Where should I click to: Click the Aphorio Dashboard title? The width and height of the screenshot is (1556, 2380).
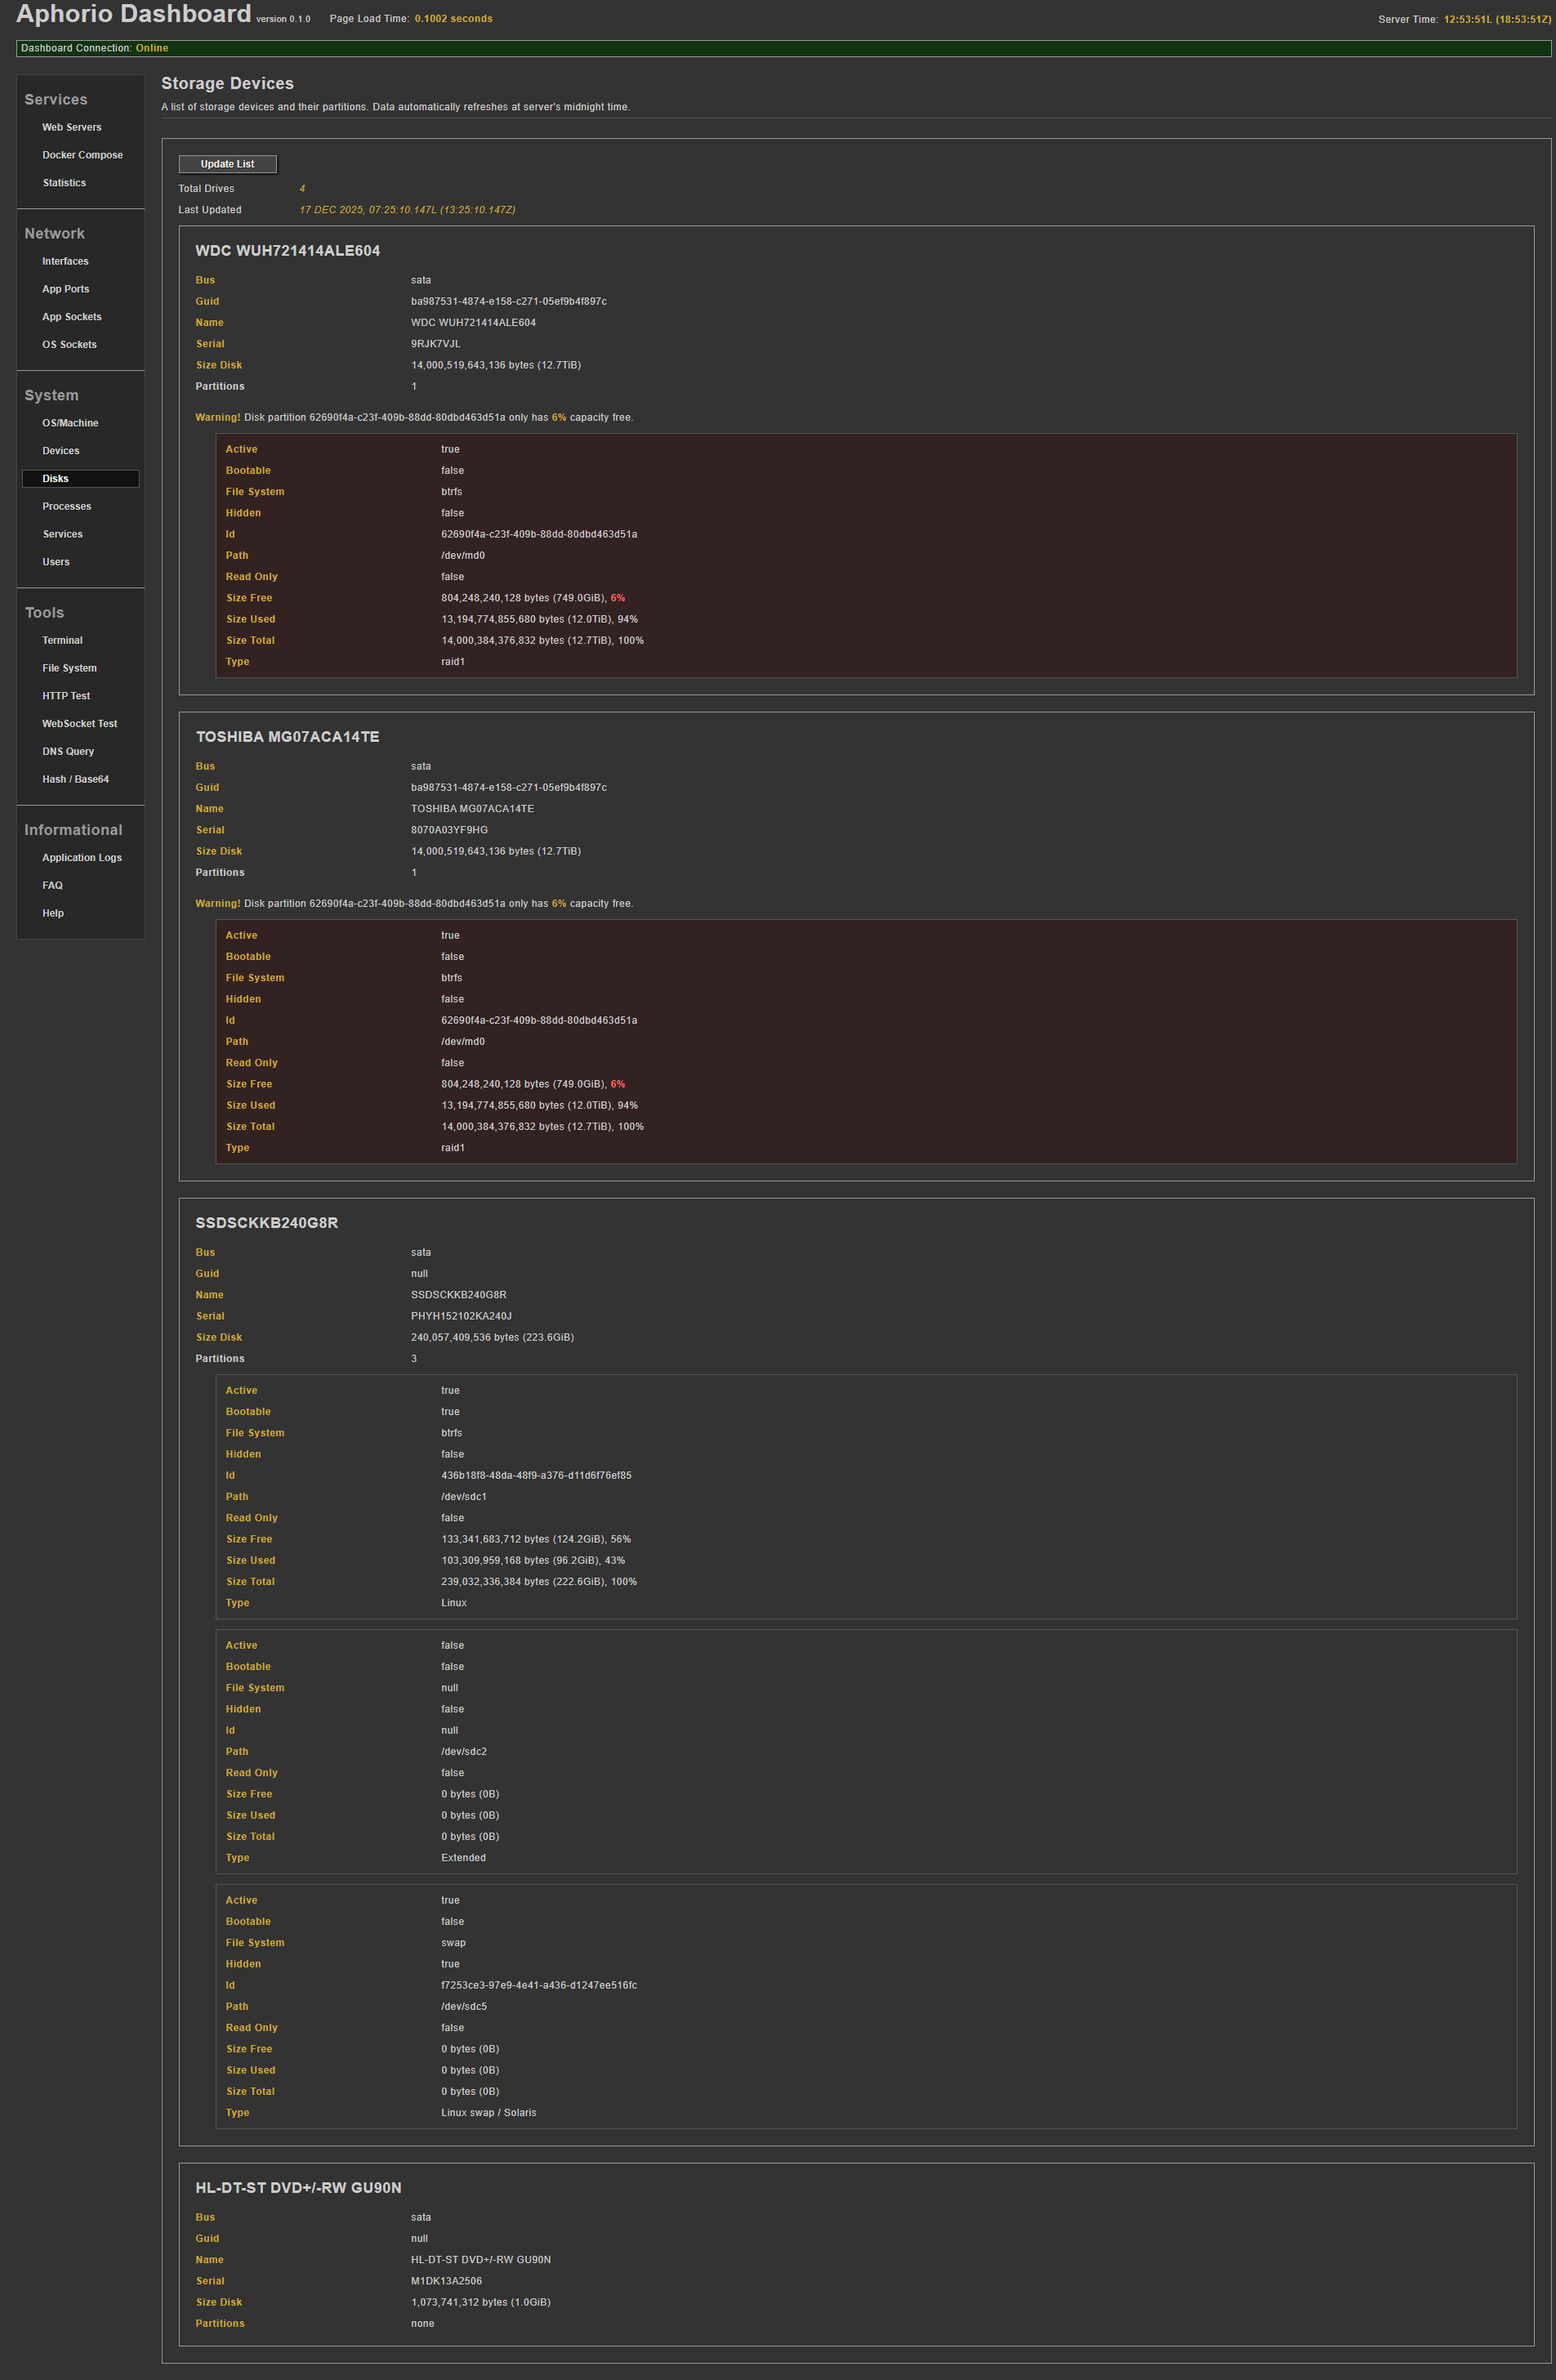[x=134, y=15]
